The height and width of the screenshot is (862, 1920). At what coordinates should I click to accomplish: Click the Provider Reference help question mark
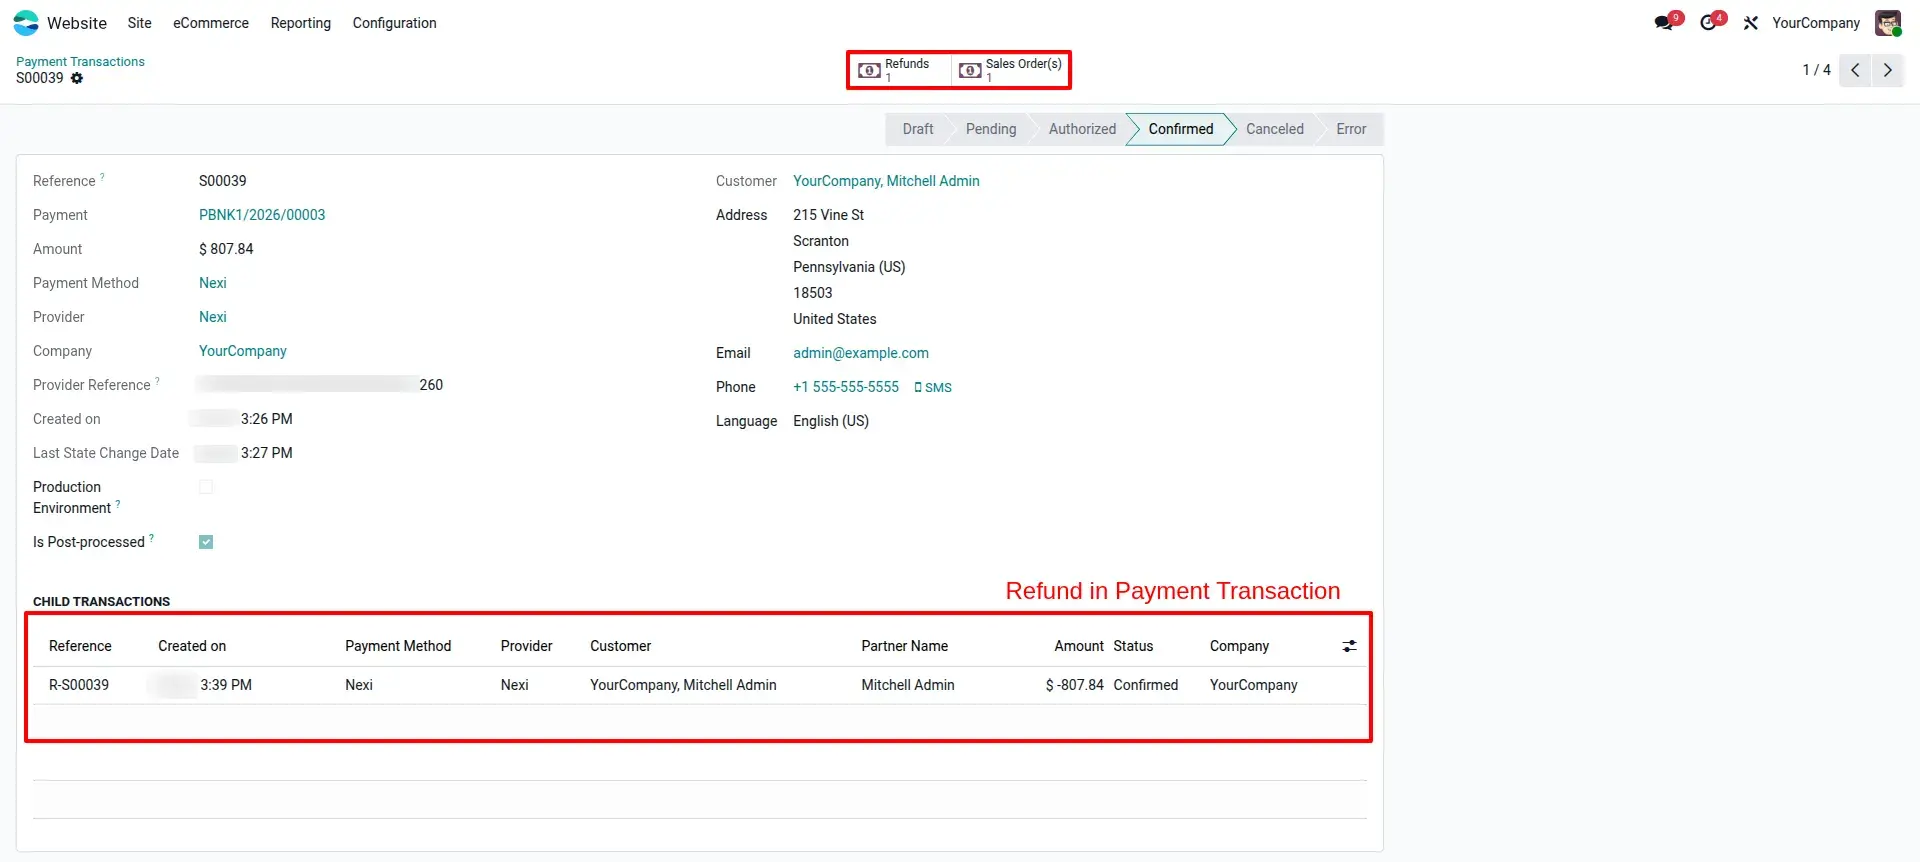157,381
